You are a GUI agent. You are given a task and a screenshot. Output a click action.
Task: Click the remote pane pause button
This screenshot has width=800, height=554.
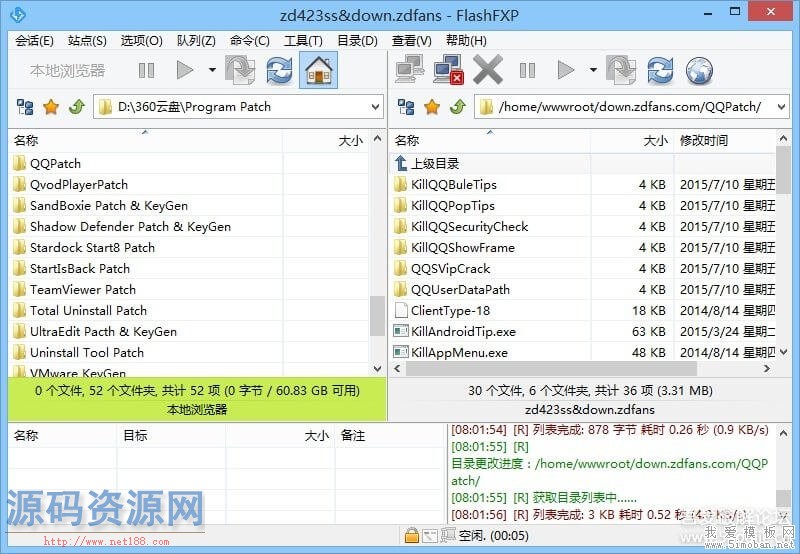527,70
